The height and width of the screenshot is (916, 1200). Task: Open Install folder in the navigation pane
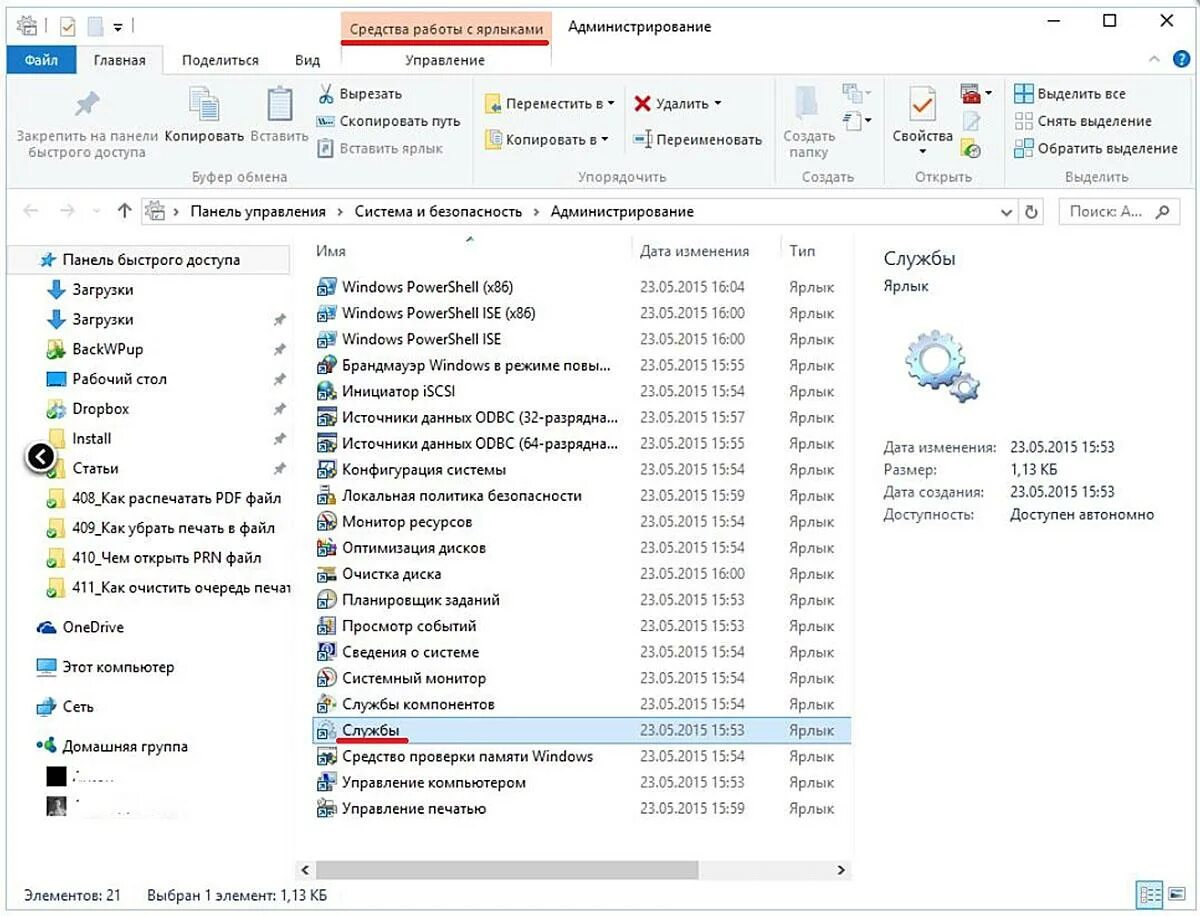point(91,439)
